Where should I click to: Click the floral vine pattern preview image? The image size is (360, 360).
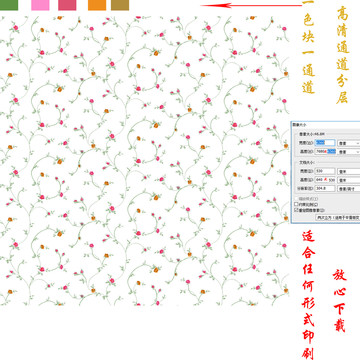click(144, 161)
